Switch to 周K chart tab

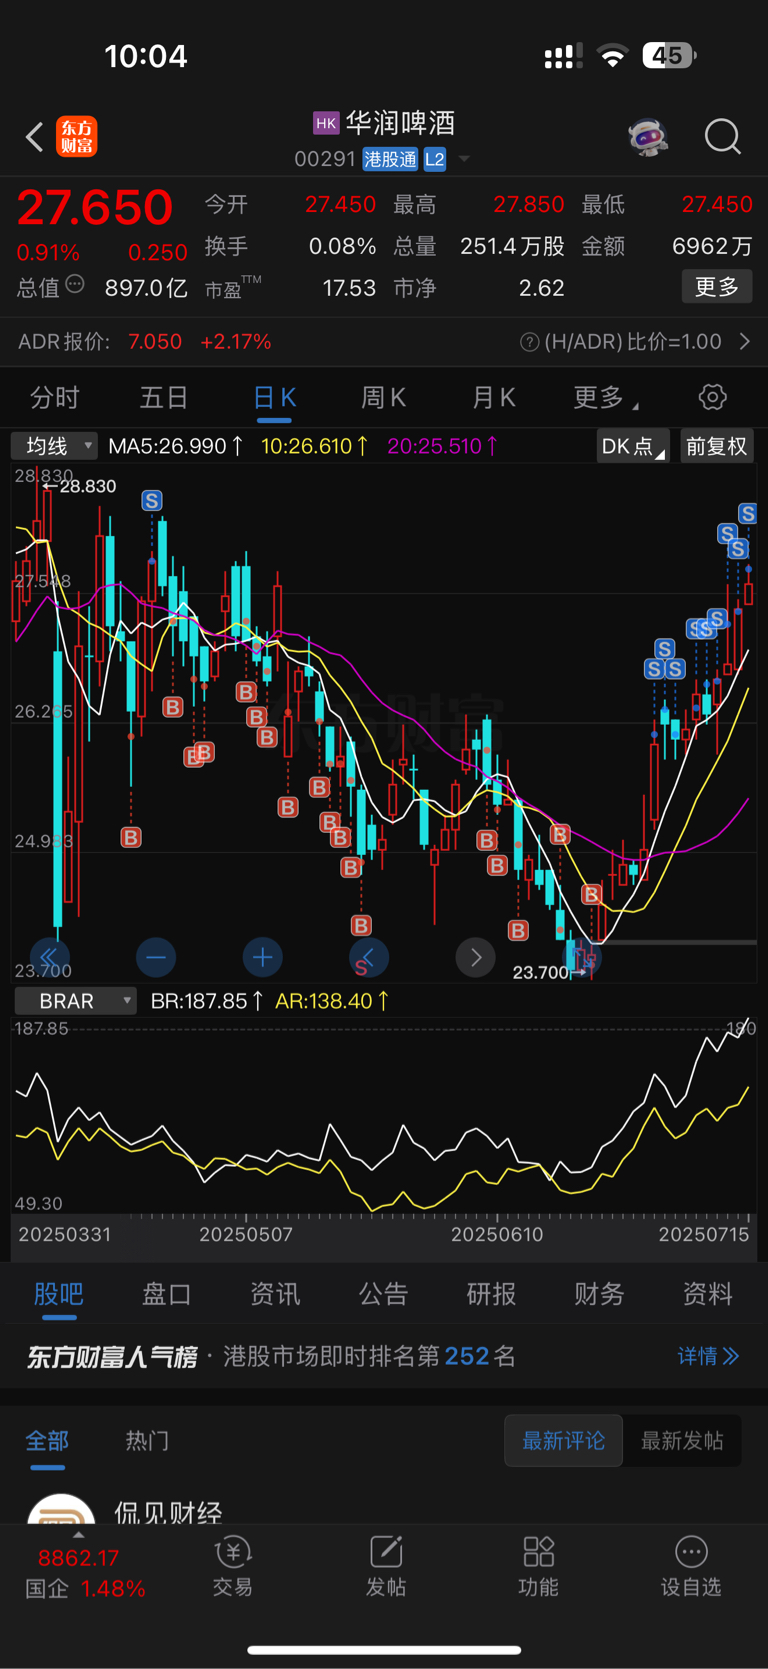click(383, 398)
